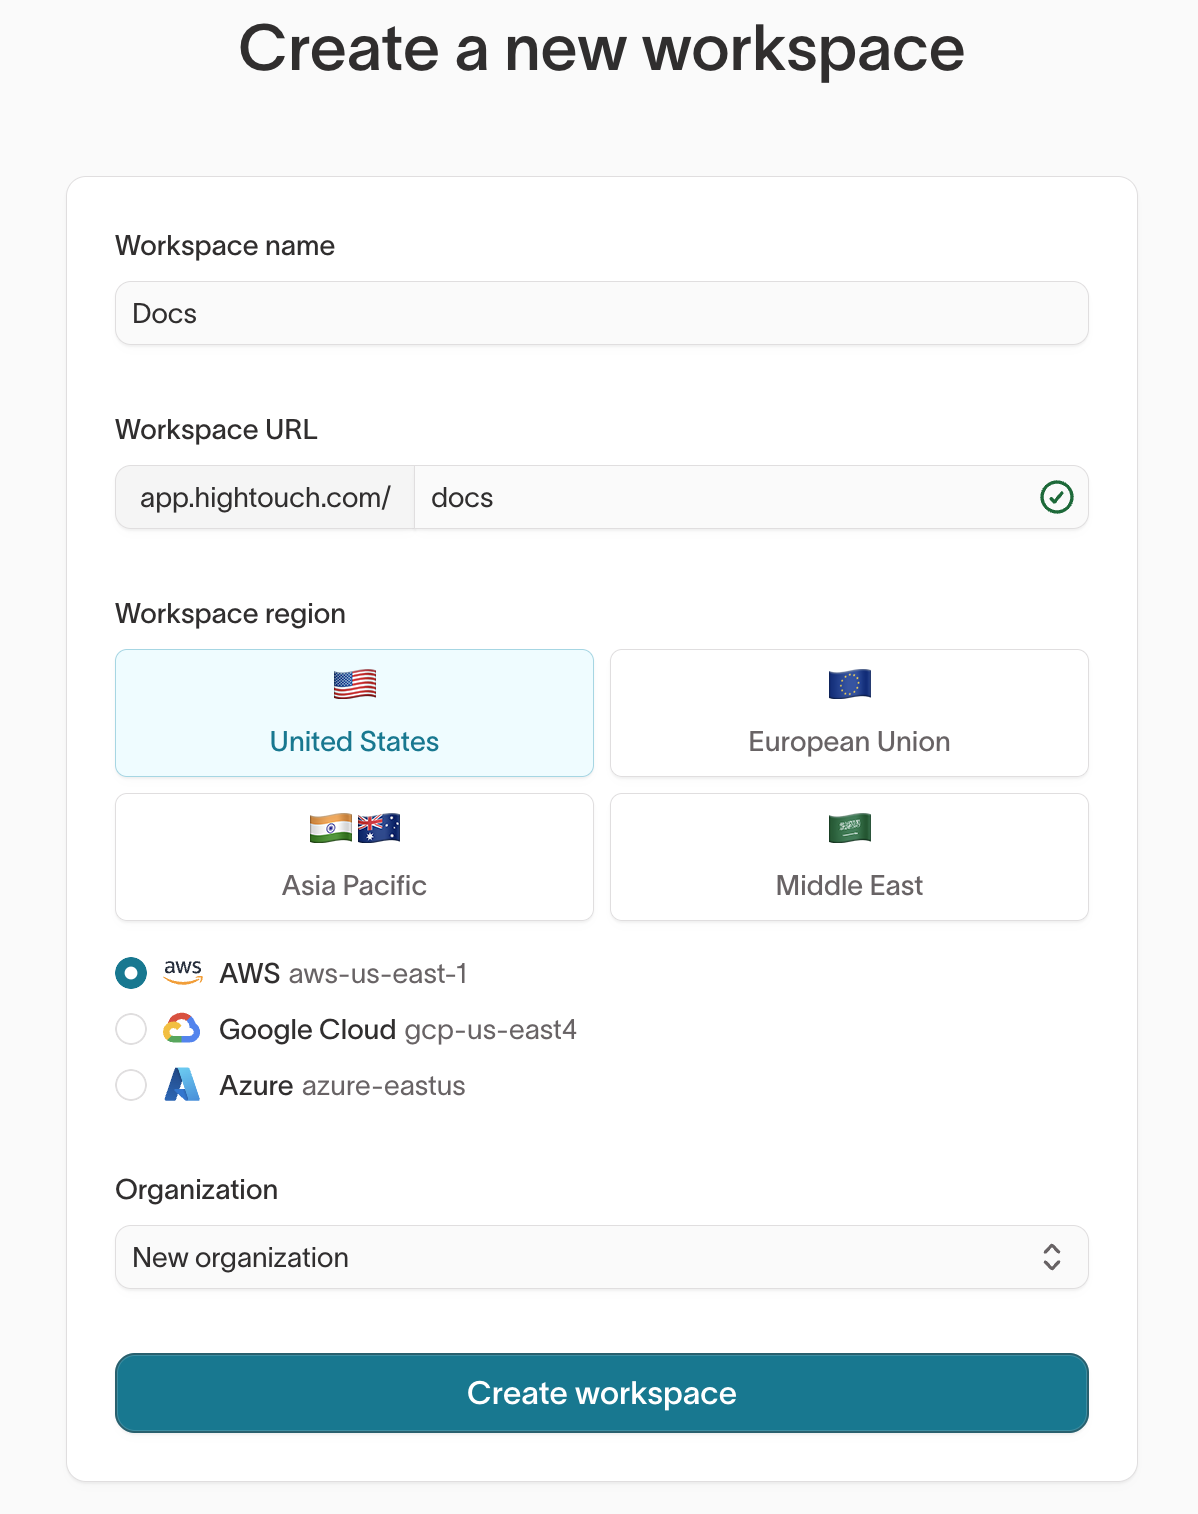Screen dimensions: 1198x1514
Task: Switch region to Asia Pacific
Action: 354,857
